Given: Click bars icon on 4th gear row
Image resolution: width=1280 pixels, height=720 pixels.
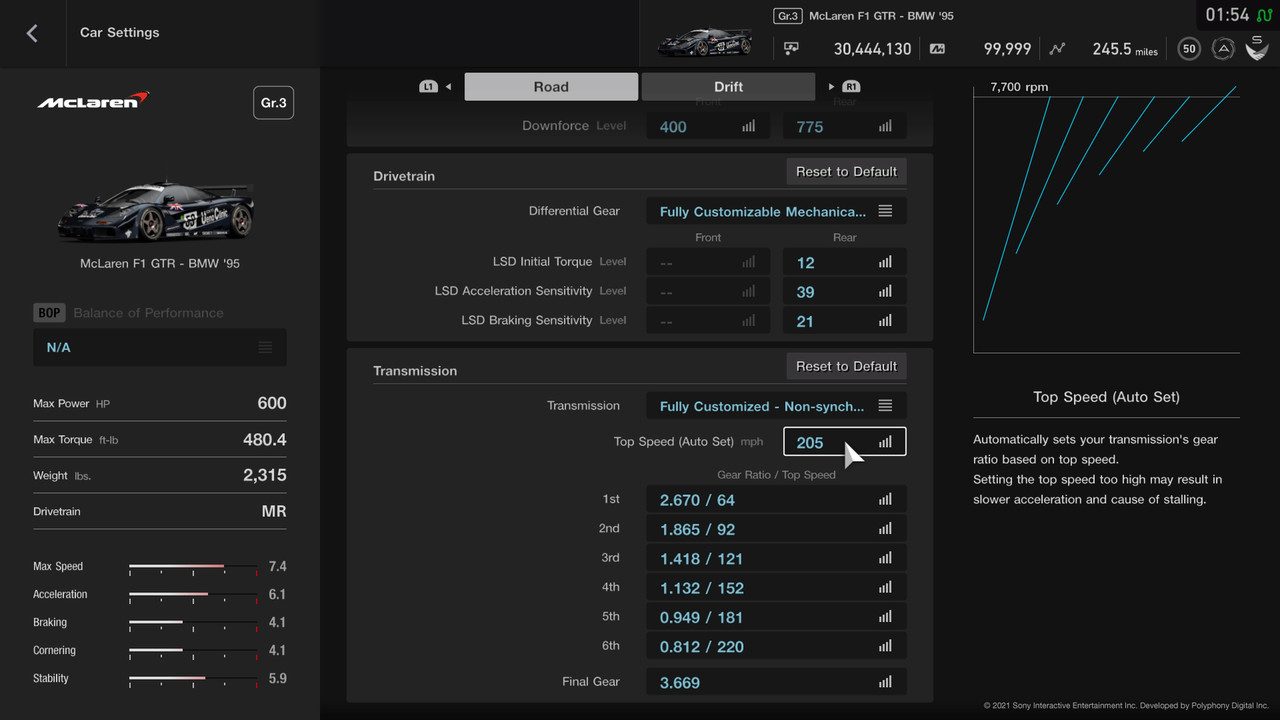Looking at the screenshot, I should (x=885, y=588).
